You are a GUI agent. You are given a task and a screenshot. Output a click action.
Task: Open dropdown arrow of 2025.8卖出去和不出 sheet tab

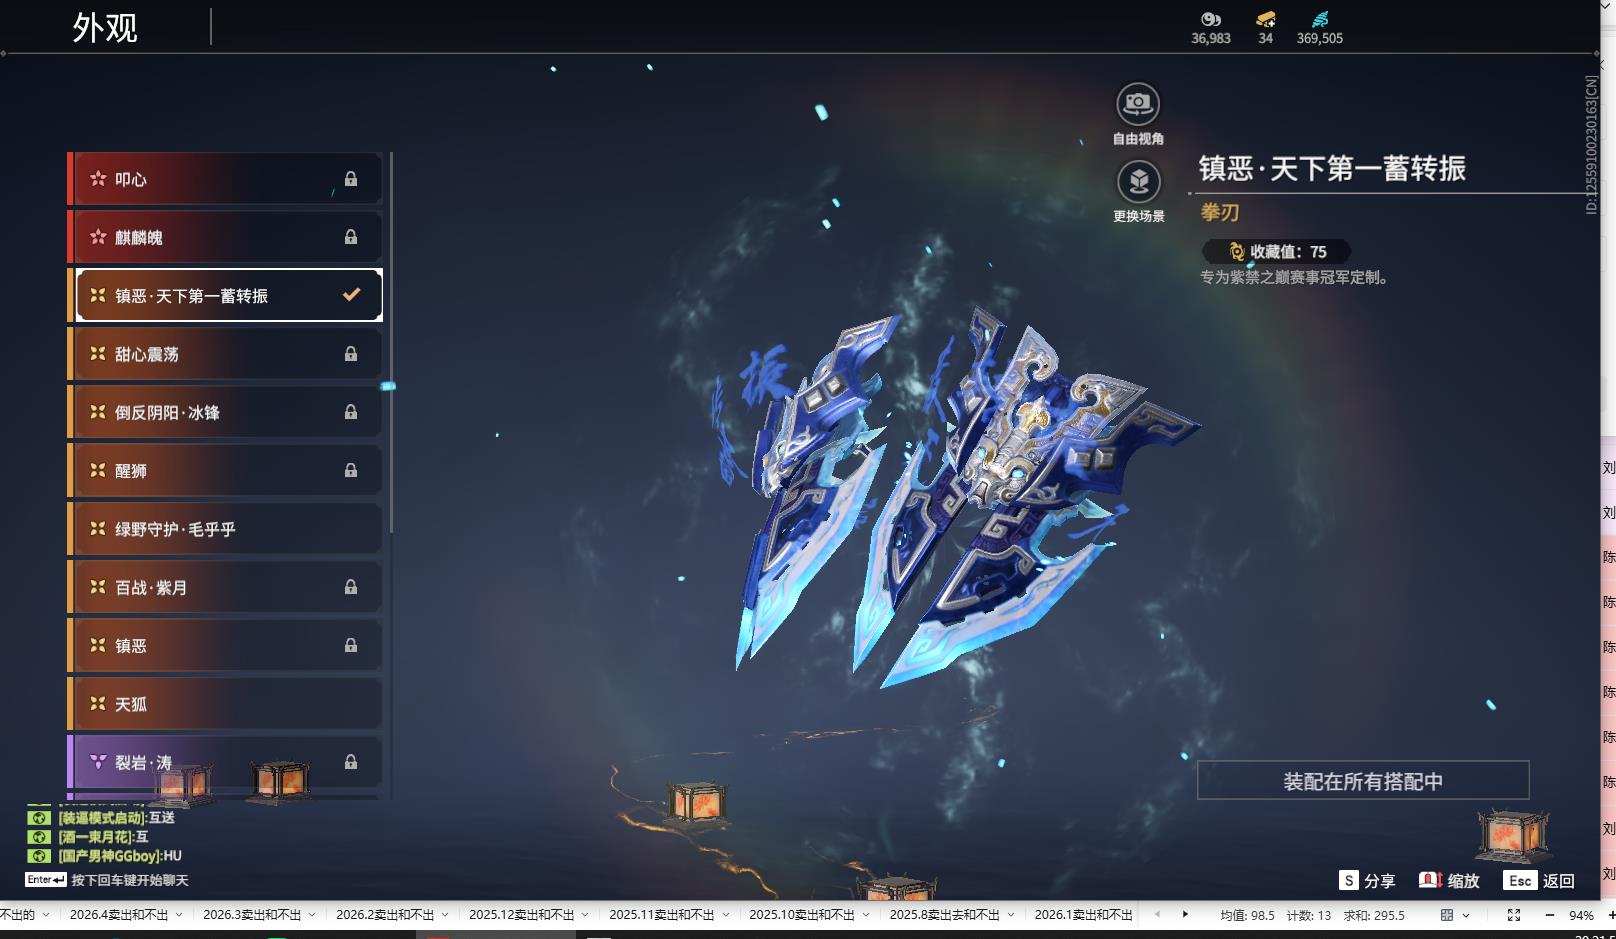1010,914
